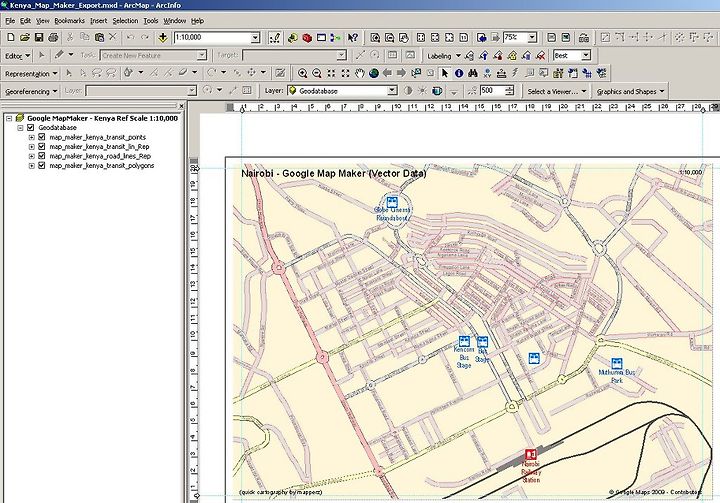This screenshot has height=503, width=720.
Task: Open the Select a Viewer dropdown
Action: click(557, 91)
